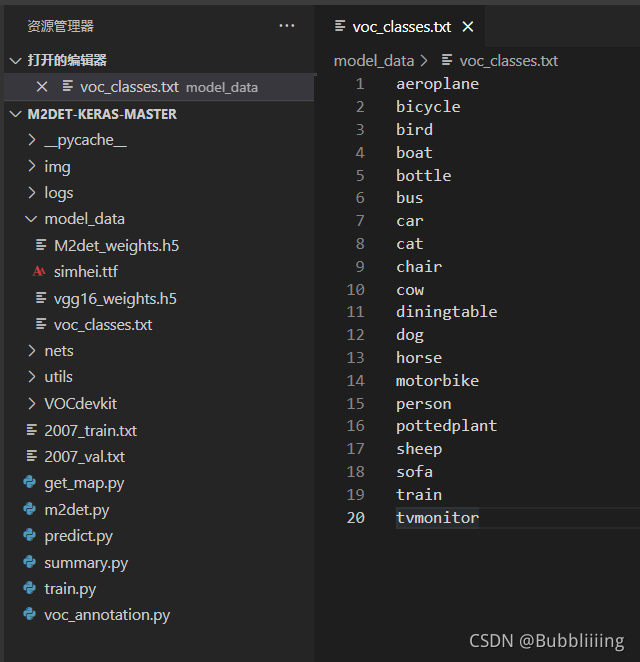
Task: Click the red font icon of simhei.ttf
Action: 40,271
